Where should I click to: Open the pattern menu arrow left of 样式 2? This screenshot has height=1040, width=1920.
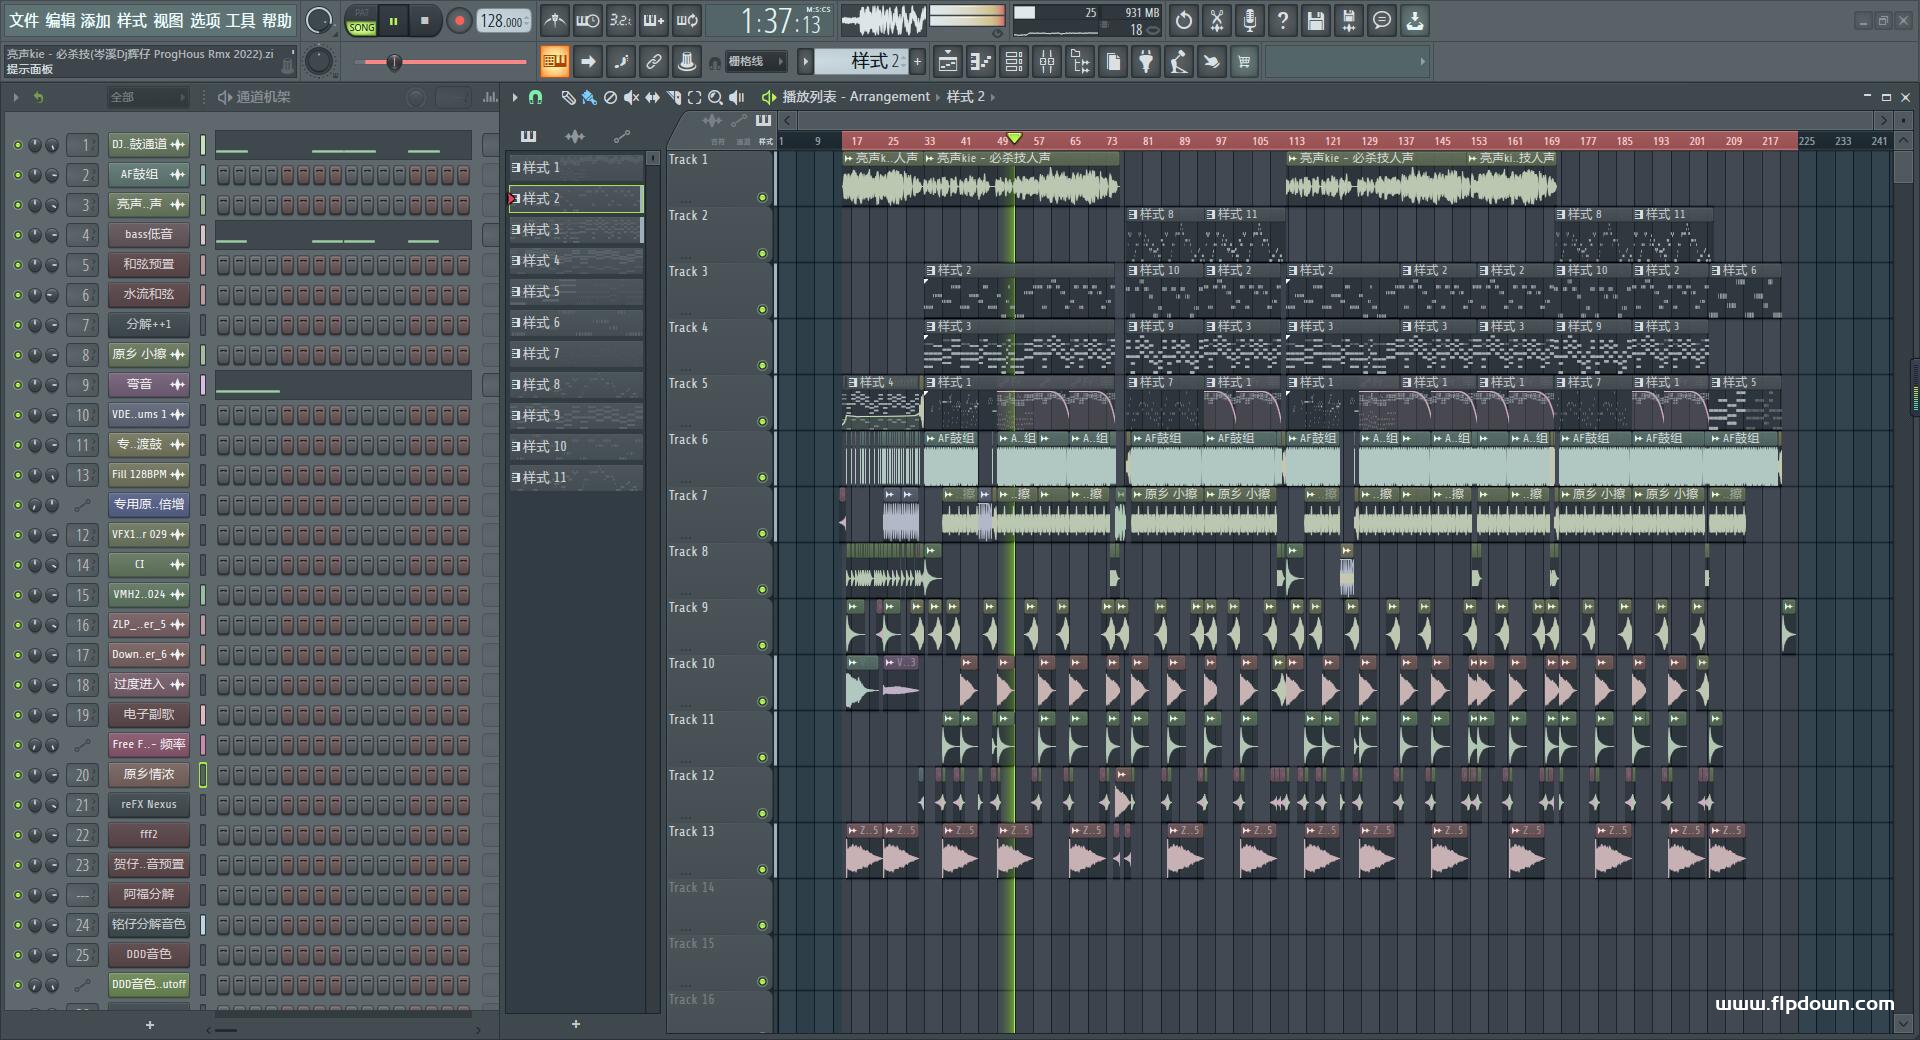point(805,62)
